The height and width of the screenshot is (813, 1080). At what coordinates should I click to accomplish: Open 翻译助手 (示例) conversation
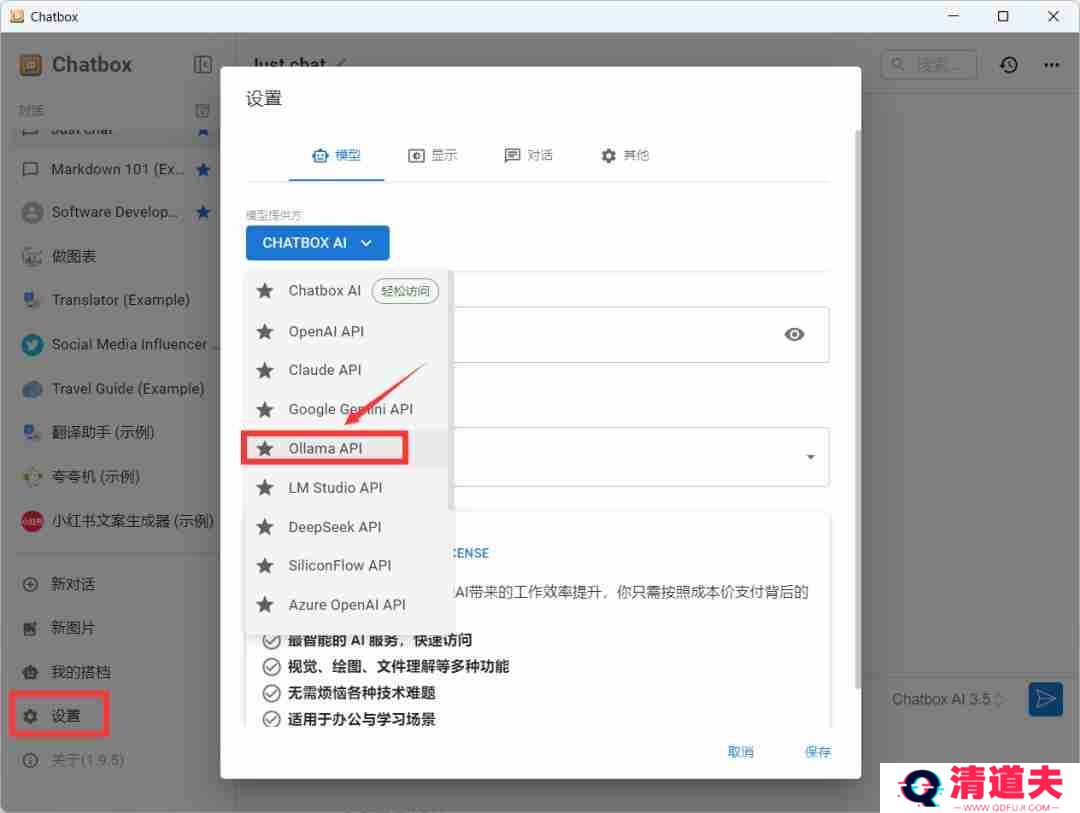click(x=114, y=433)
